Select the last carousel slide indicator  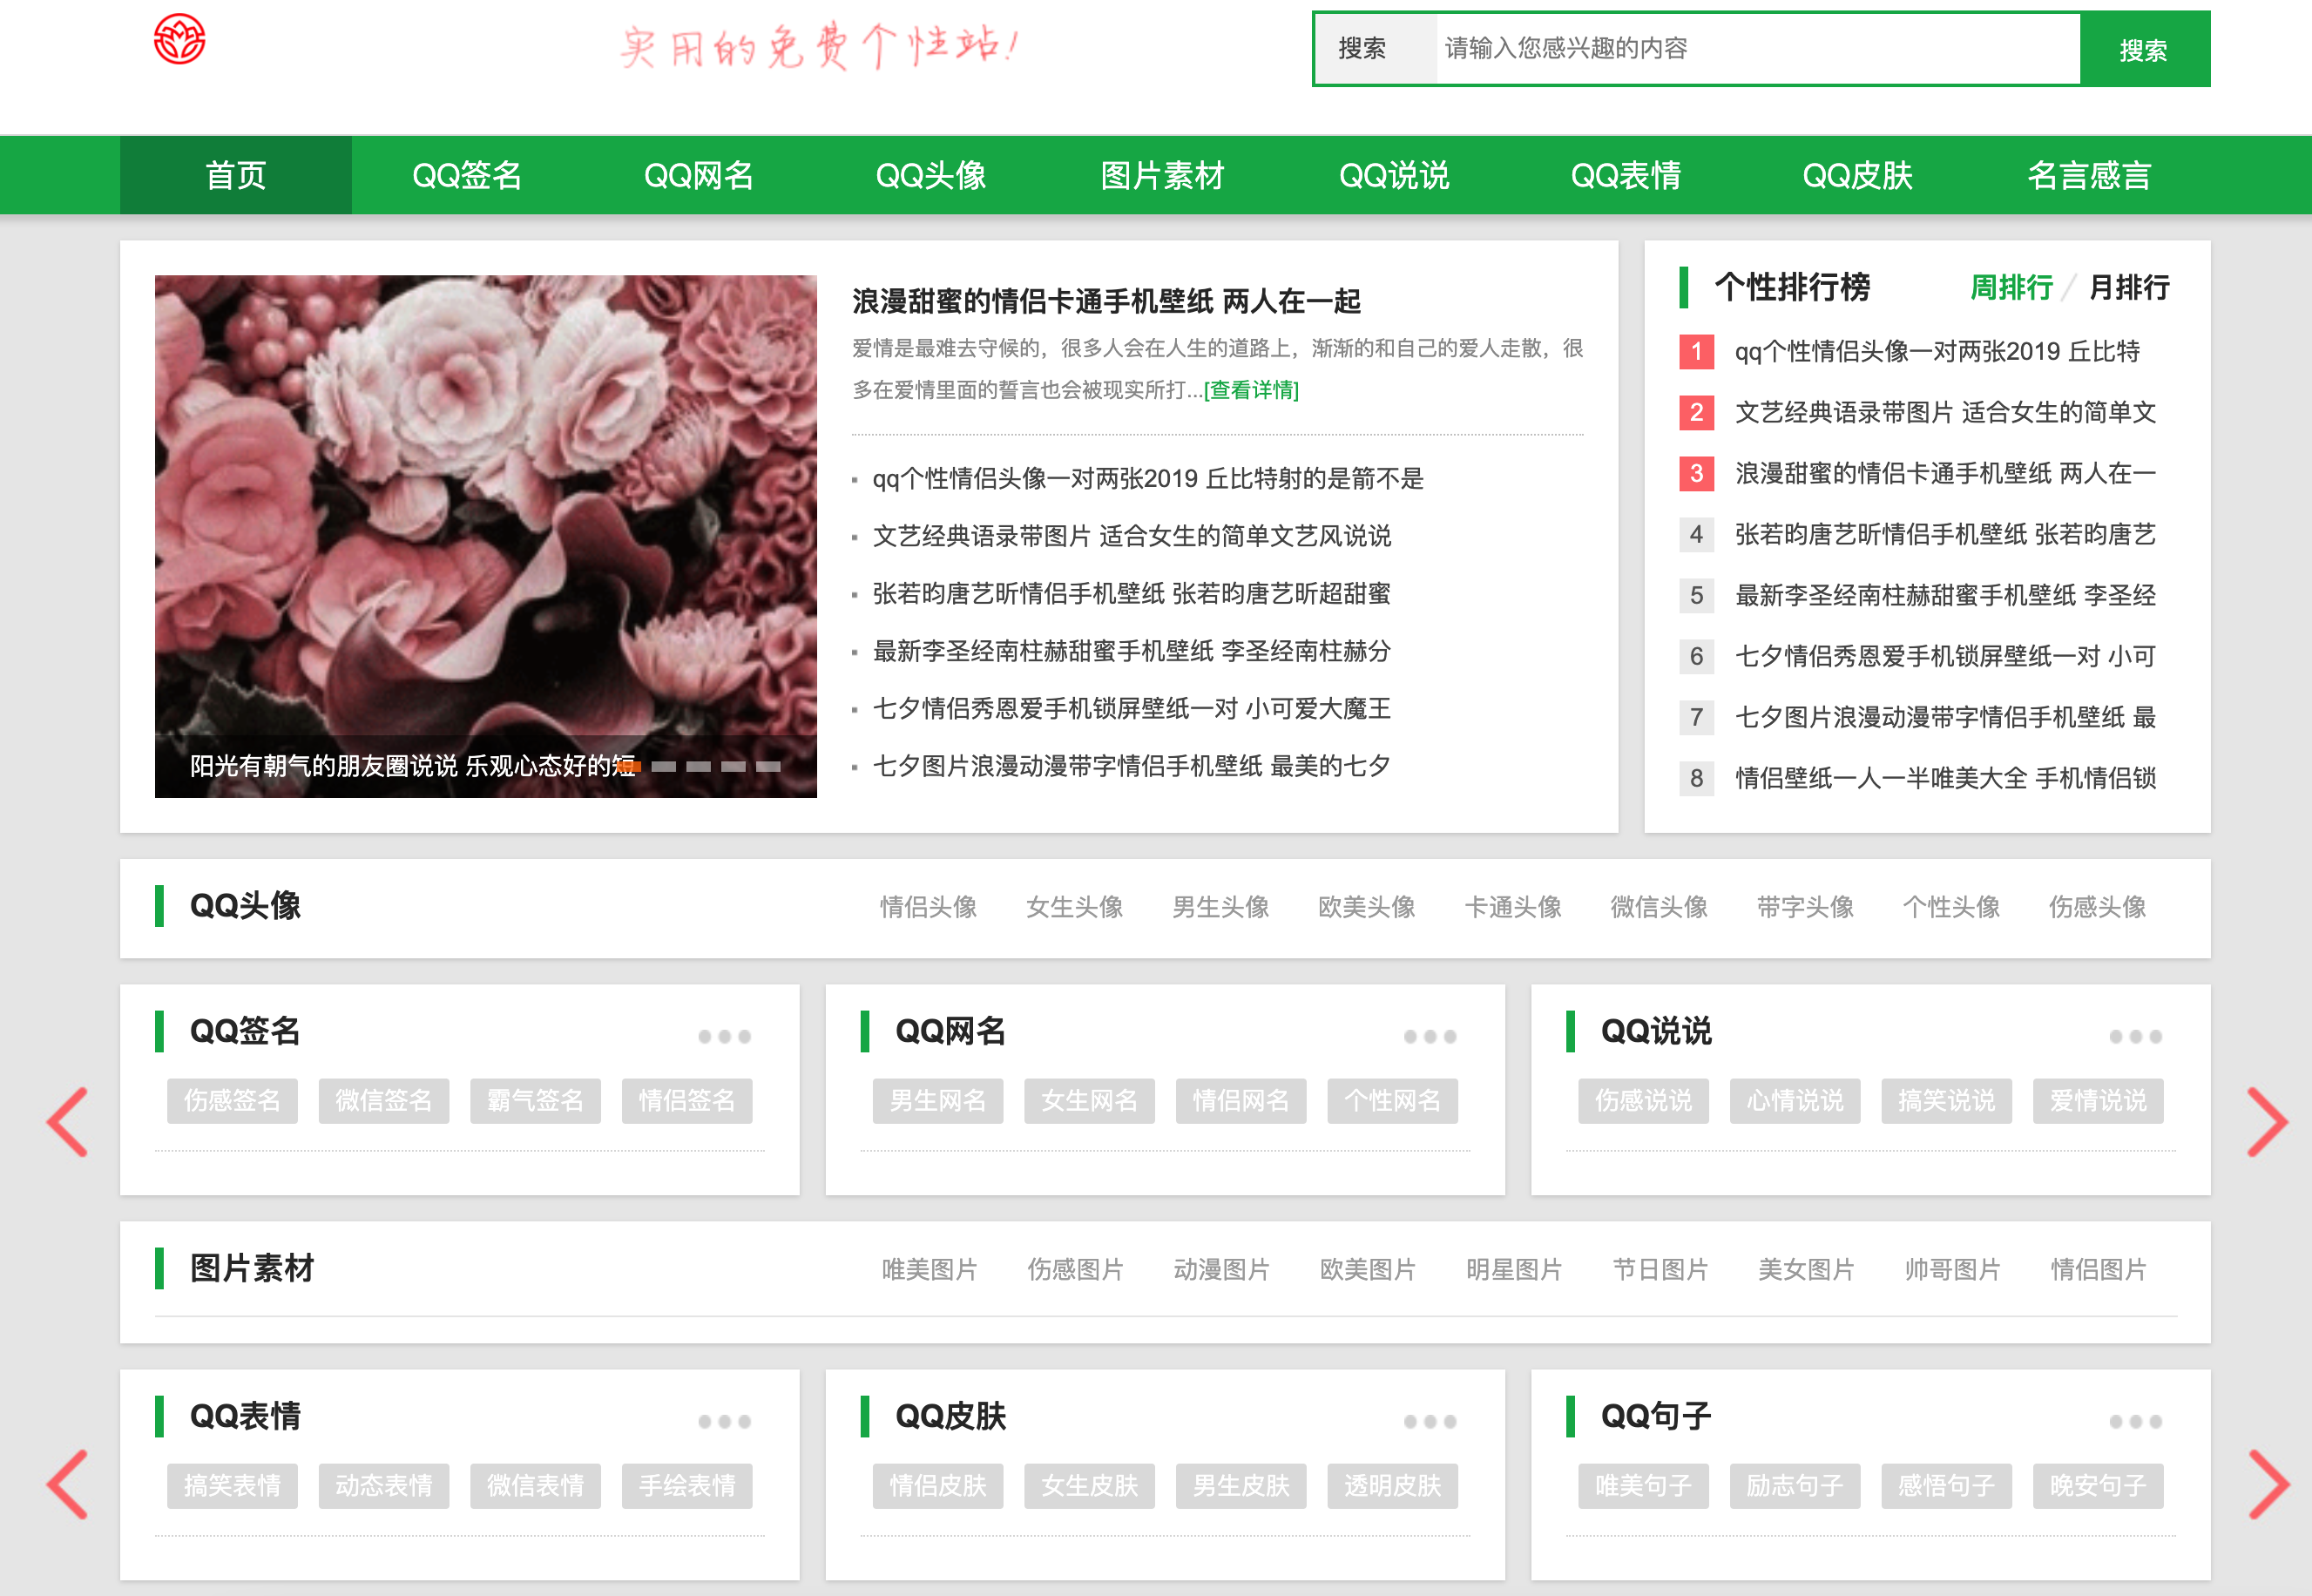(x=768, y=766)
